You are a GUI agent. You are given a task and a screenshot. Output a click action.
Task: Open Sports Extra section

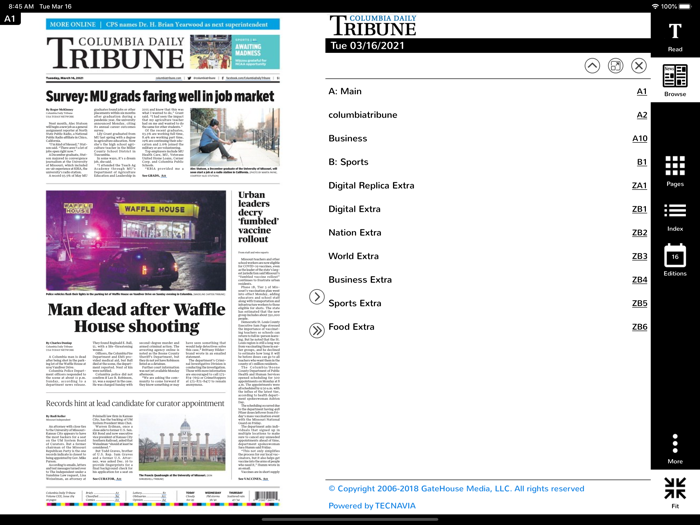click(354, 304)
